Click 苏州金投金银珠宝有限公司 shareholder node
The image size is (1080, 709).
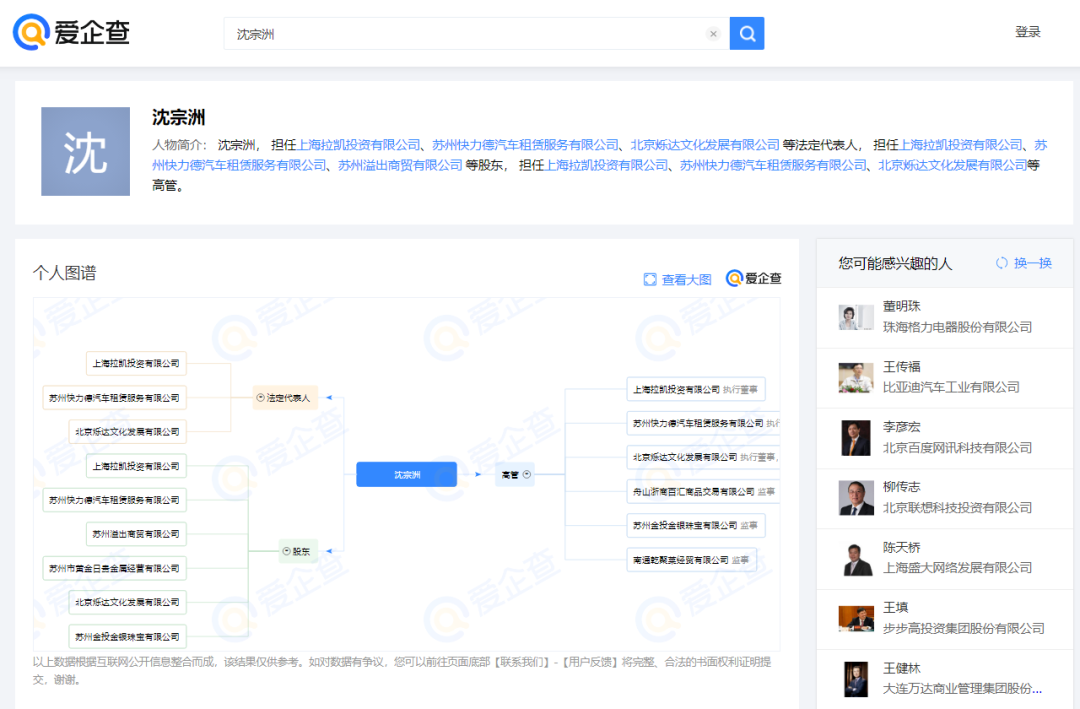click(x=127, y=637)
